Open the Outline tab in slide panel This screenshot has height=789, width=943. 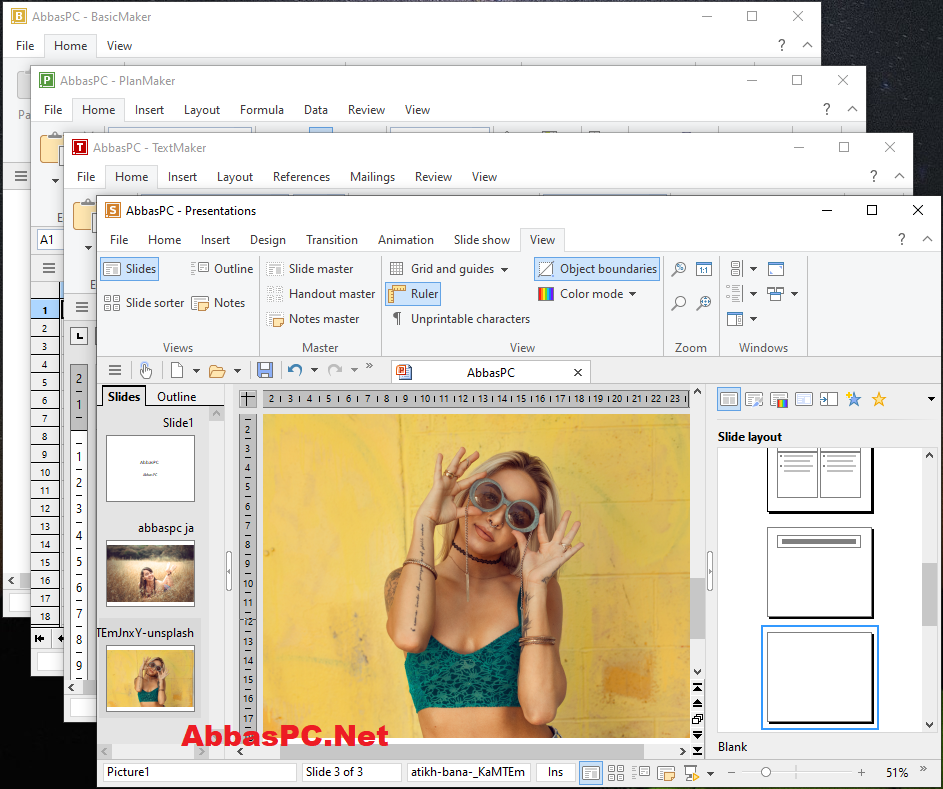(177, 397)
